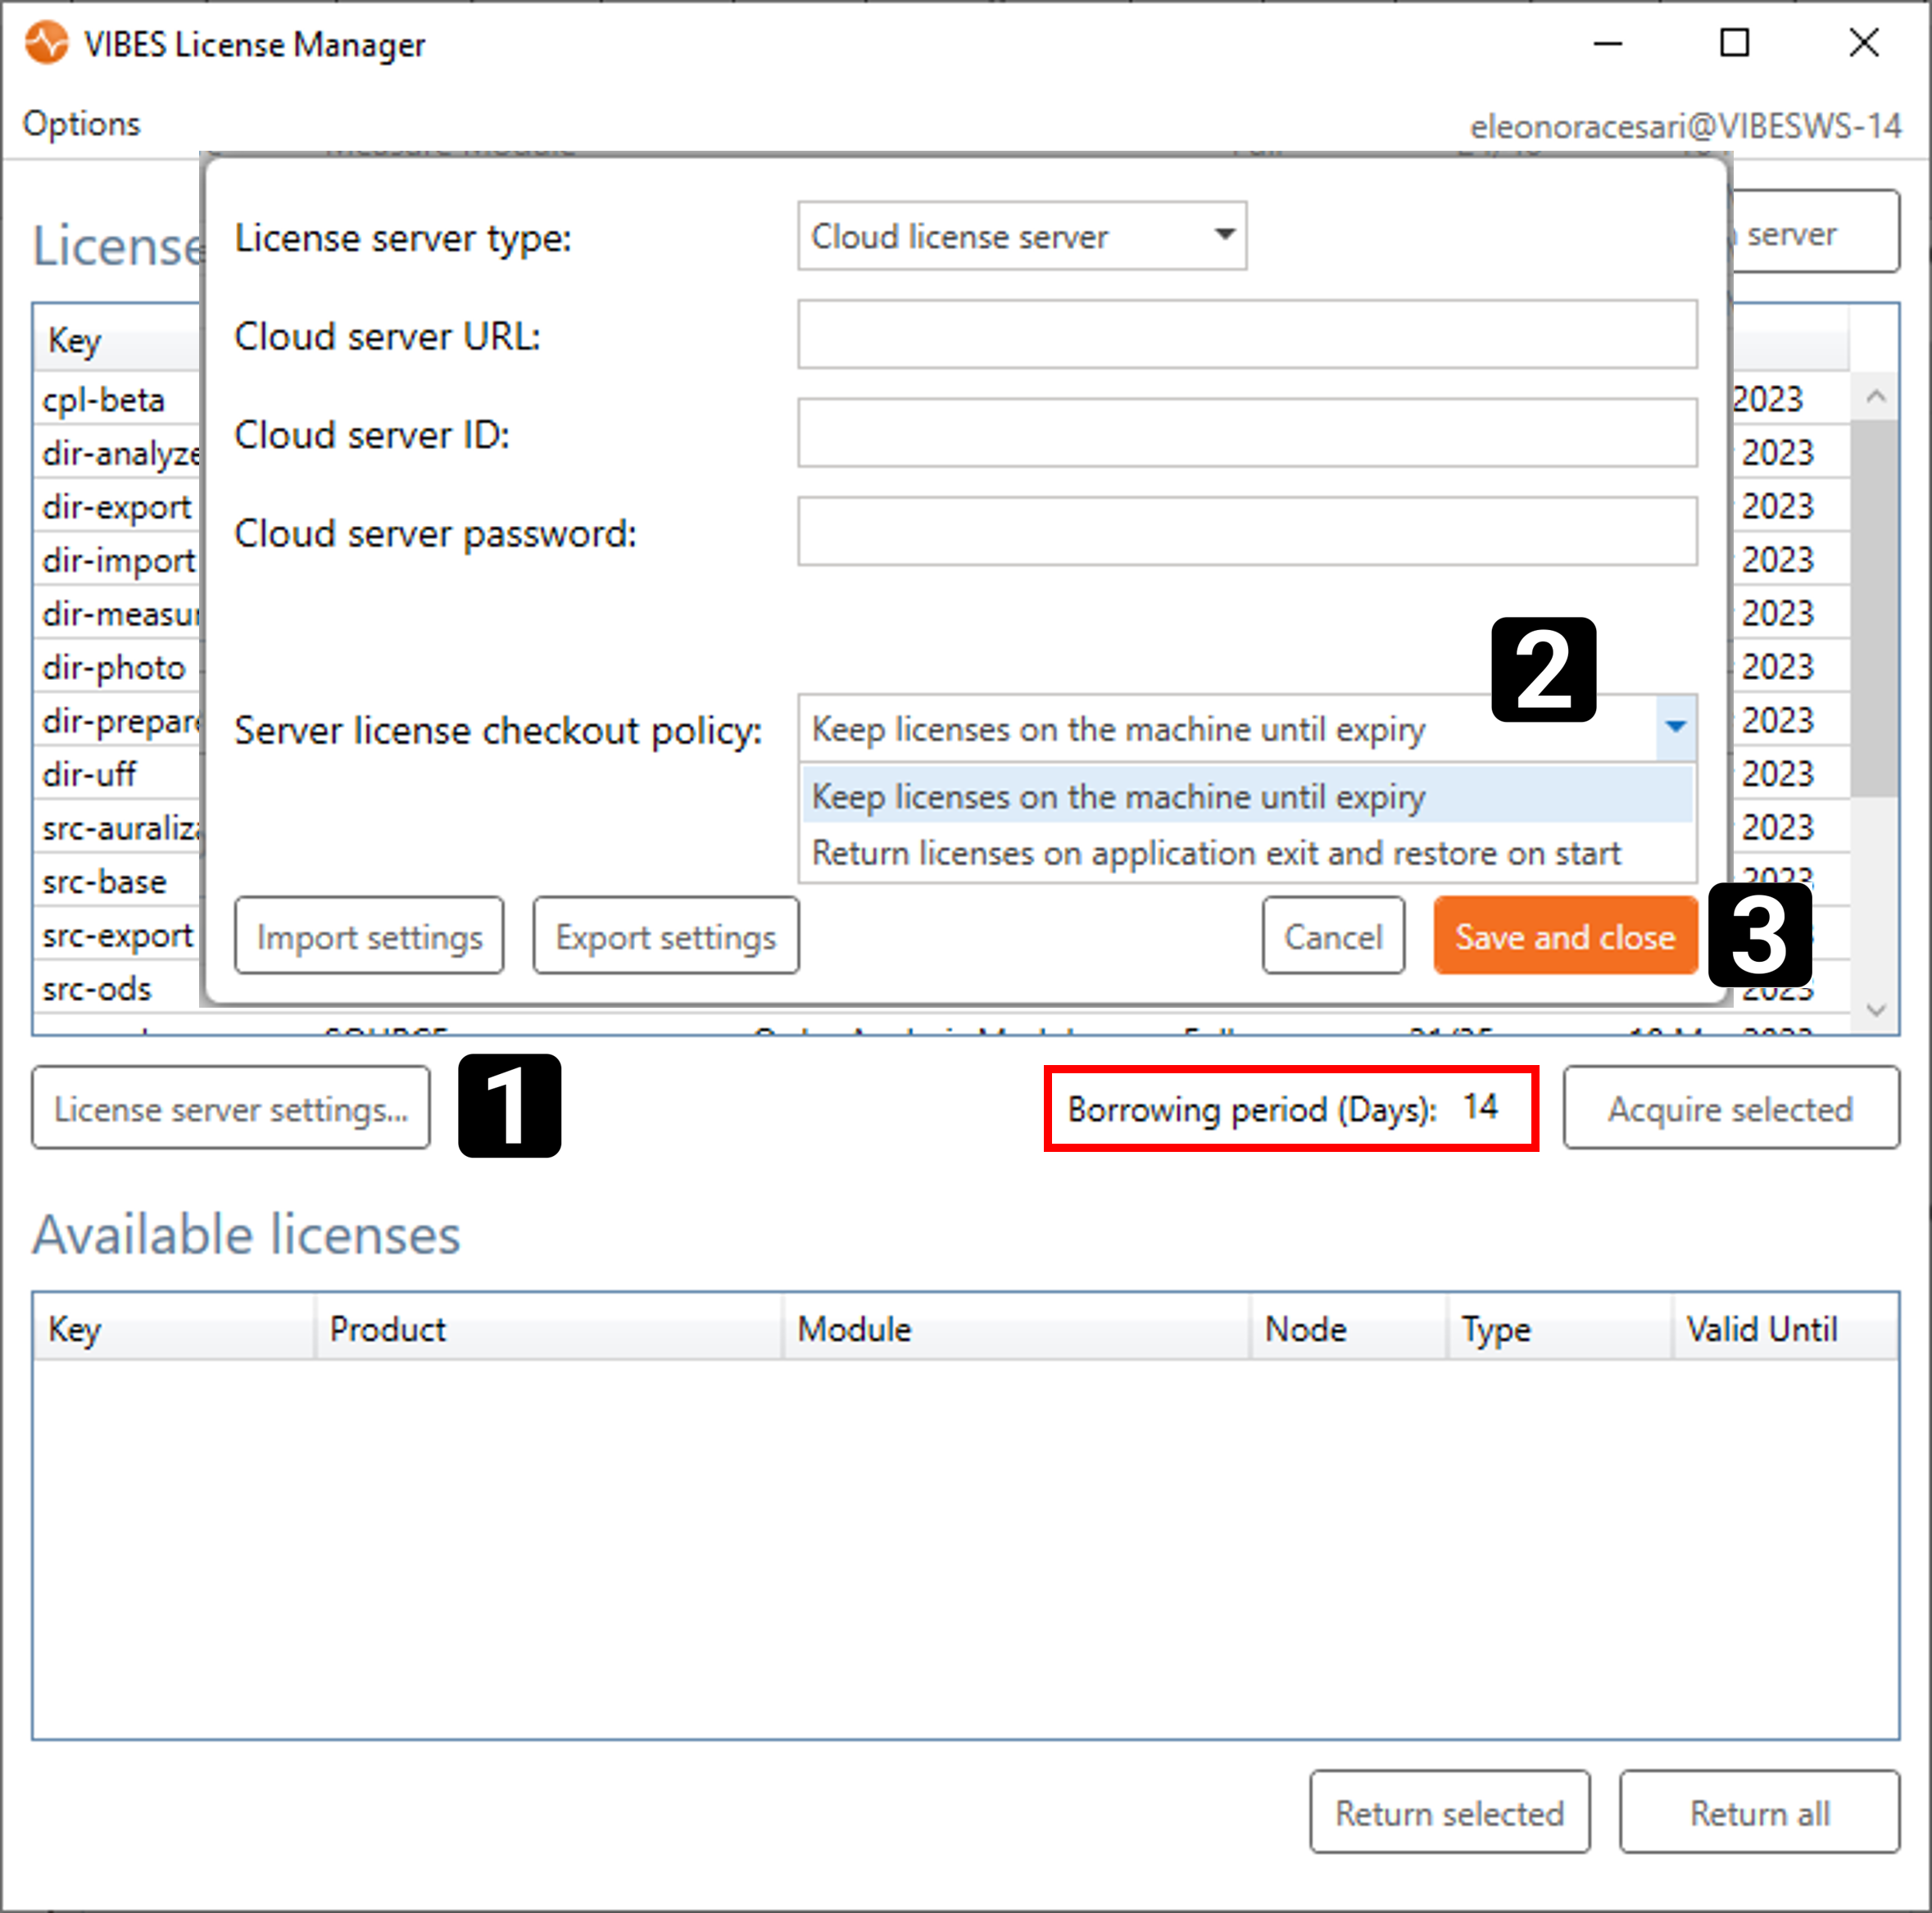Sort Available licenses by Module column
Image resolution: width=1932 pixels, height=1913 pixels.
tap(1016, 1328)
